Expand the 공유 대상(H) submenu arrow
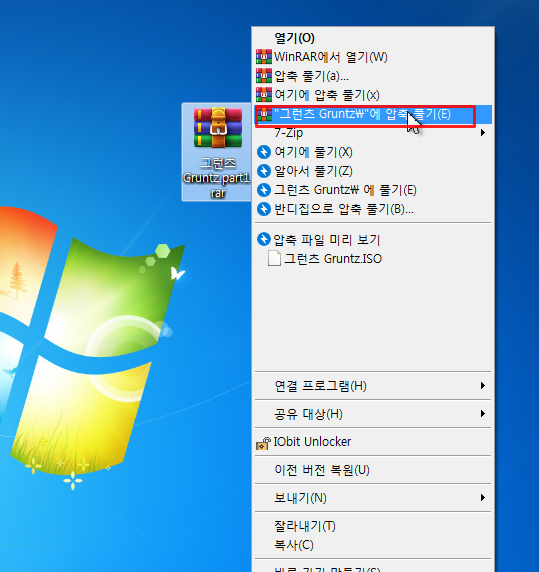Screen dimensions: 539x572 483,414
